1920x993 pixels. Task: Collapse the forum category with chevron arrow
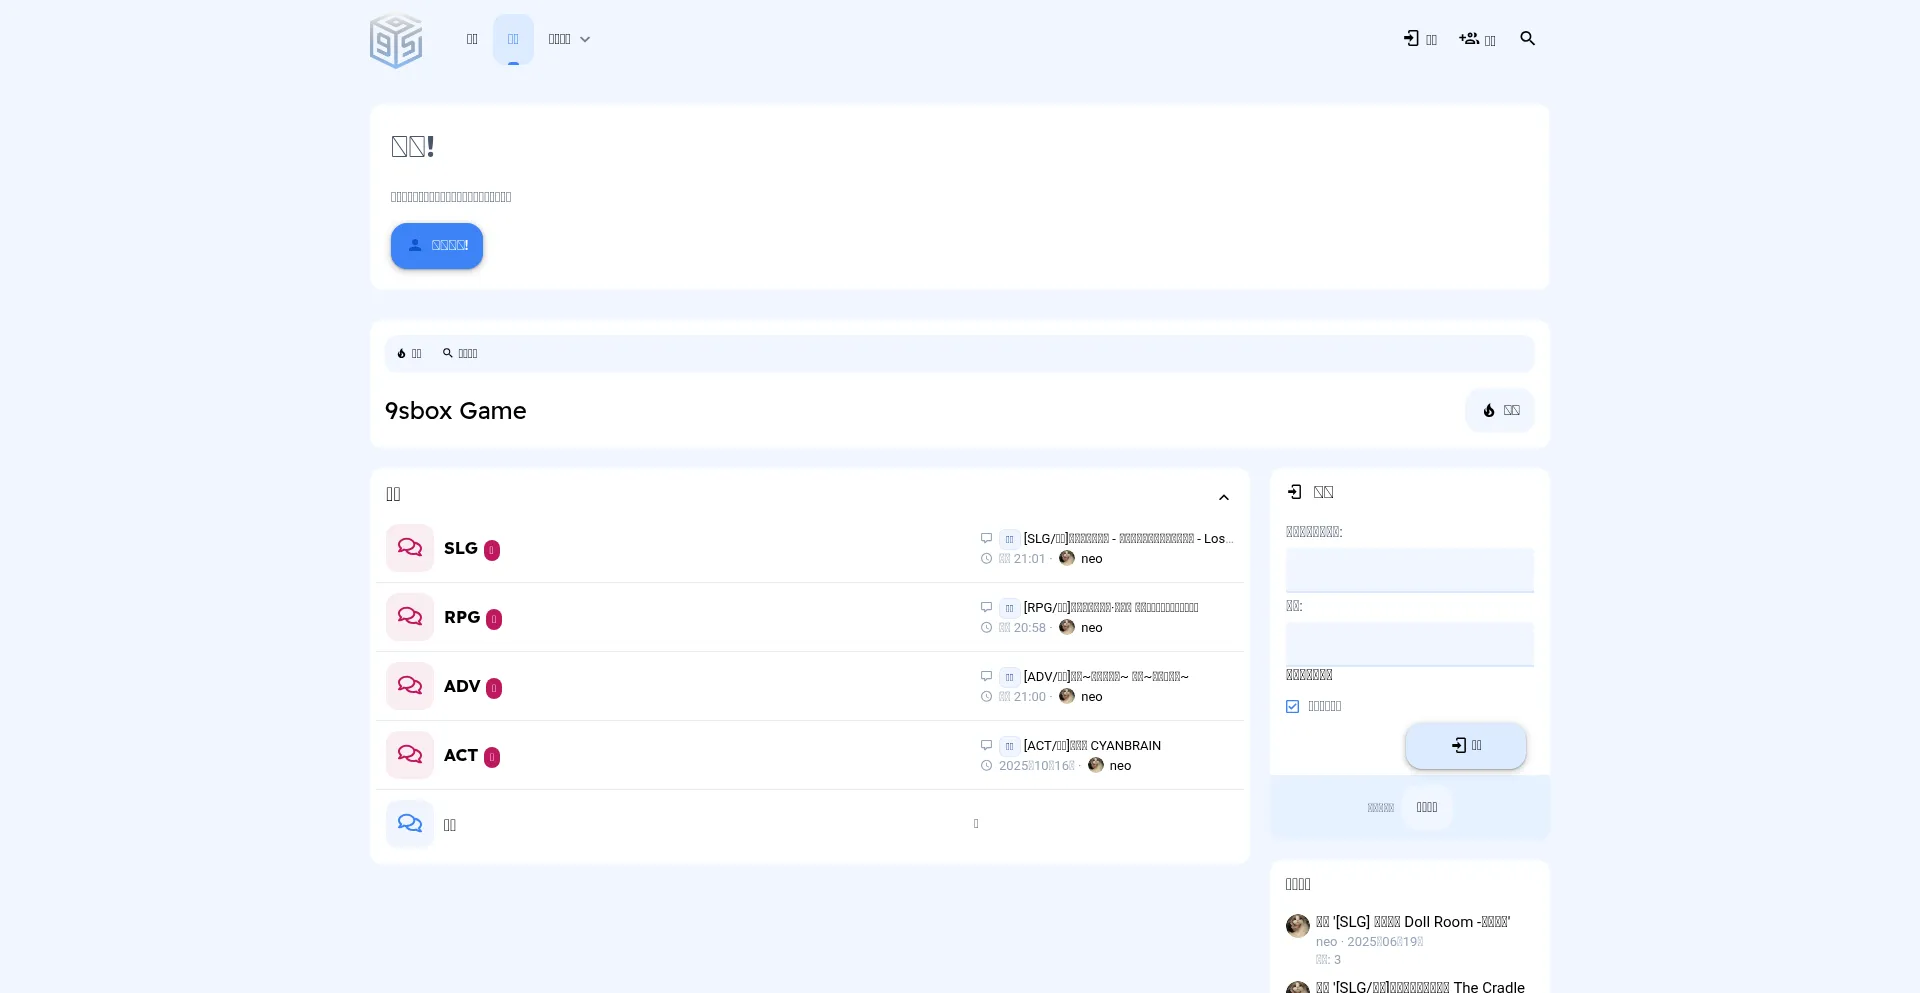(1223, 498)
